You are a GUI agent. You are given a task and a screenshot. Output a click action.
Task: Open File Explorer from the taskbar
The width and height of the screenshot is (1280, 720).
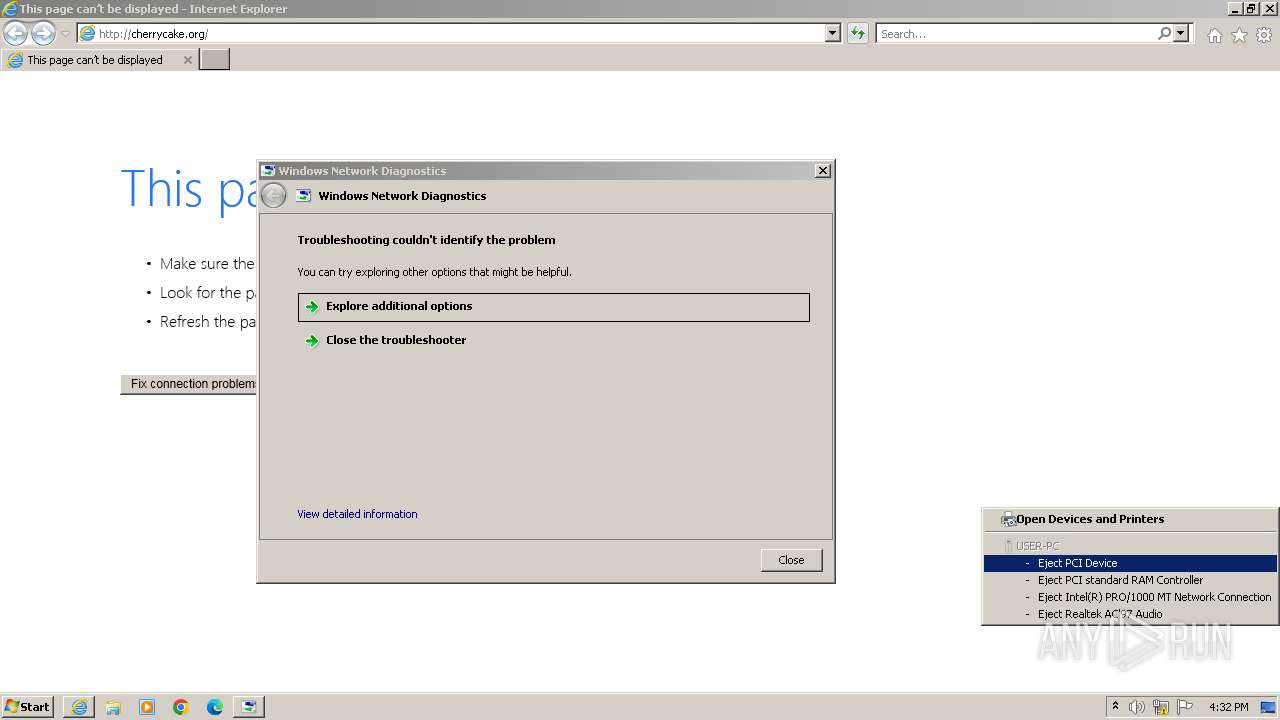(x=113, y=707)
